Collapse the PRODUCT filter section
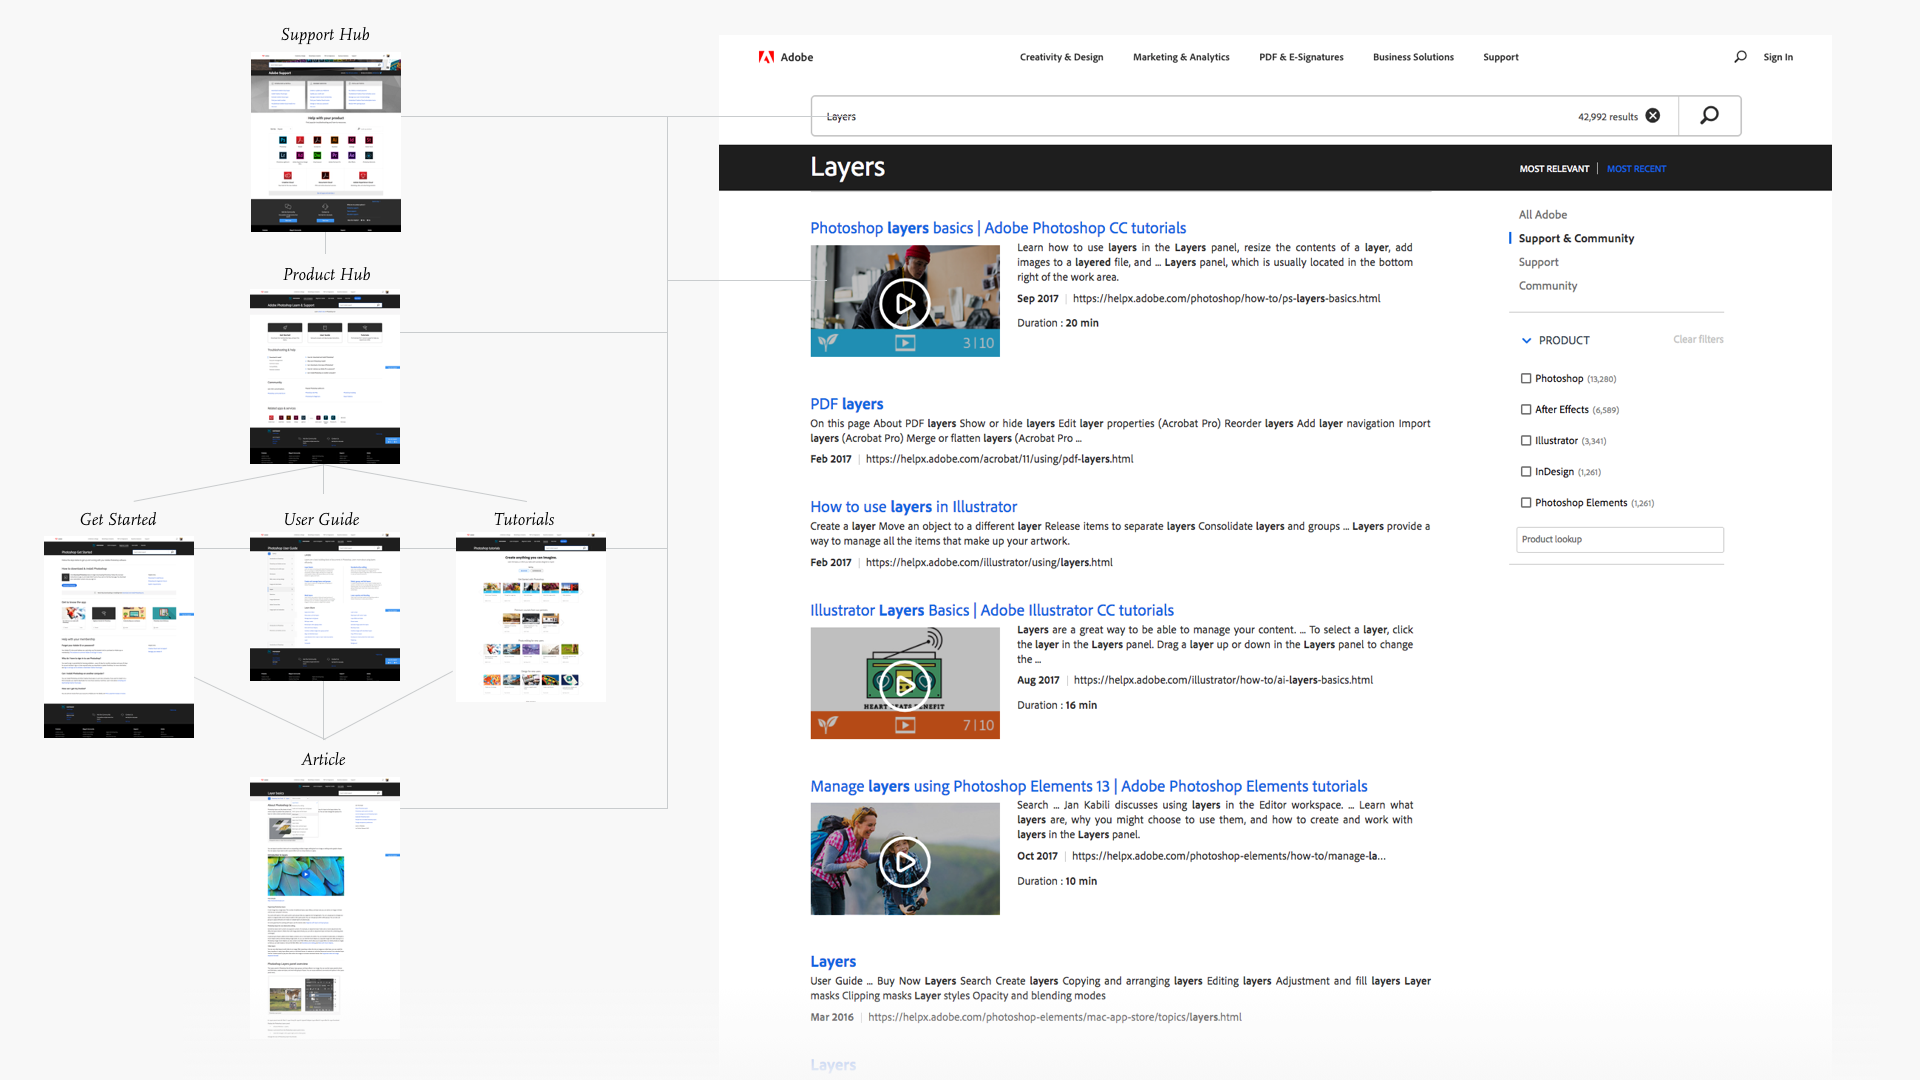Screen dimensions: 1920x1080 [x=1526, y=339]
